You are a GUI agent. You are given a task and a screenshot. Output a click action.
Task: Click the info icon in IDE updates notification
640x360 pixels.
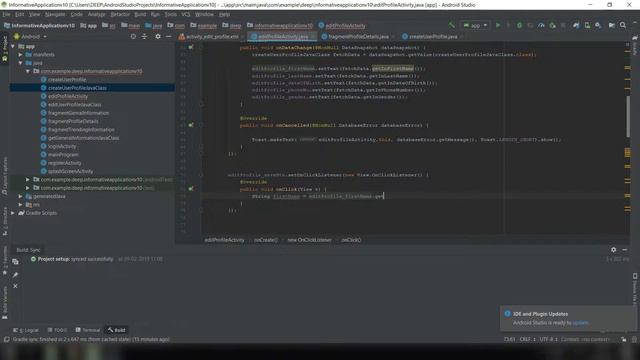(507, 313)
